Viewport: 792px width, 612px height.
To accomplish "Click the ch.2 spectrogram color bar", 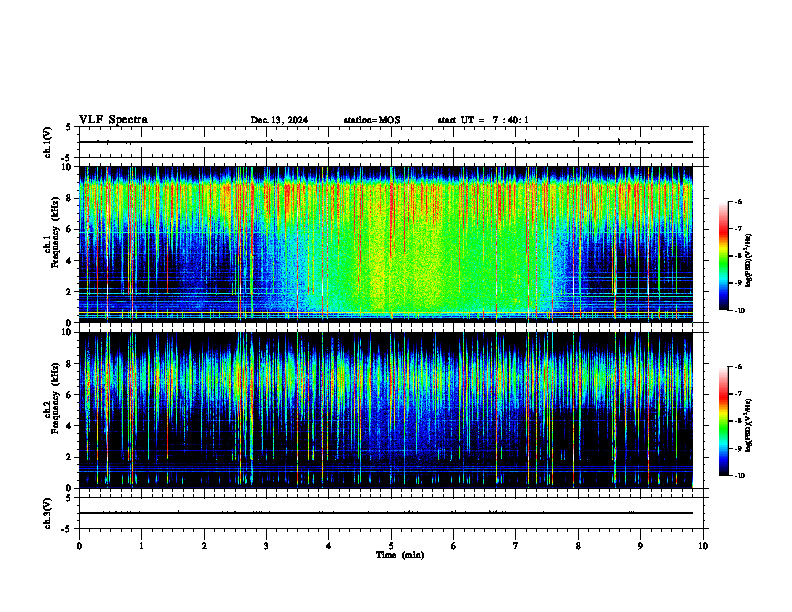I will pos(723,421).
